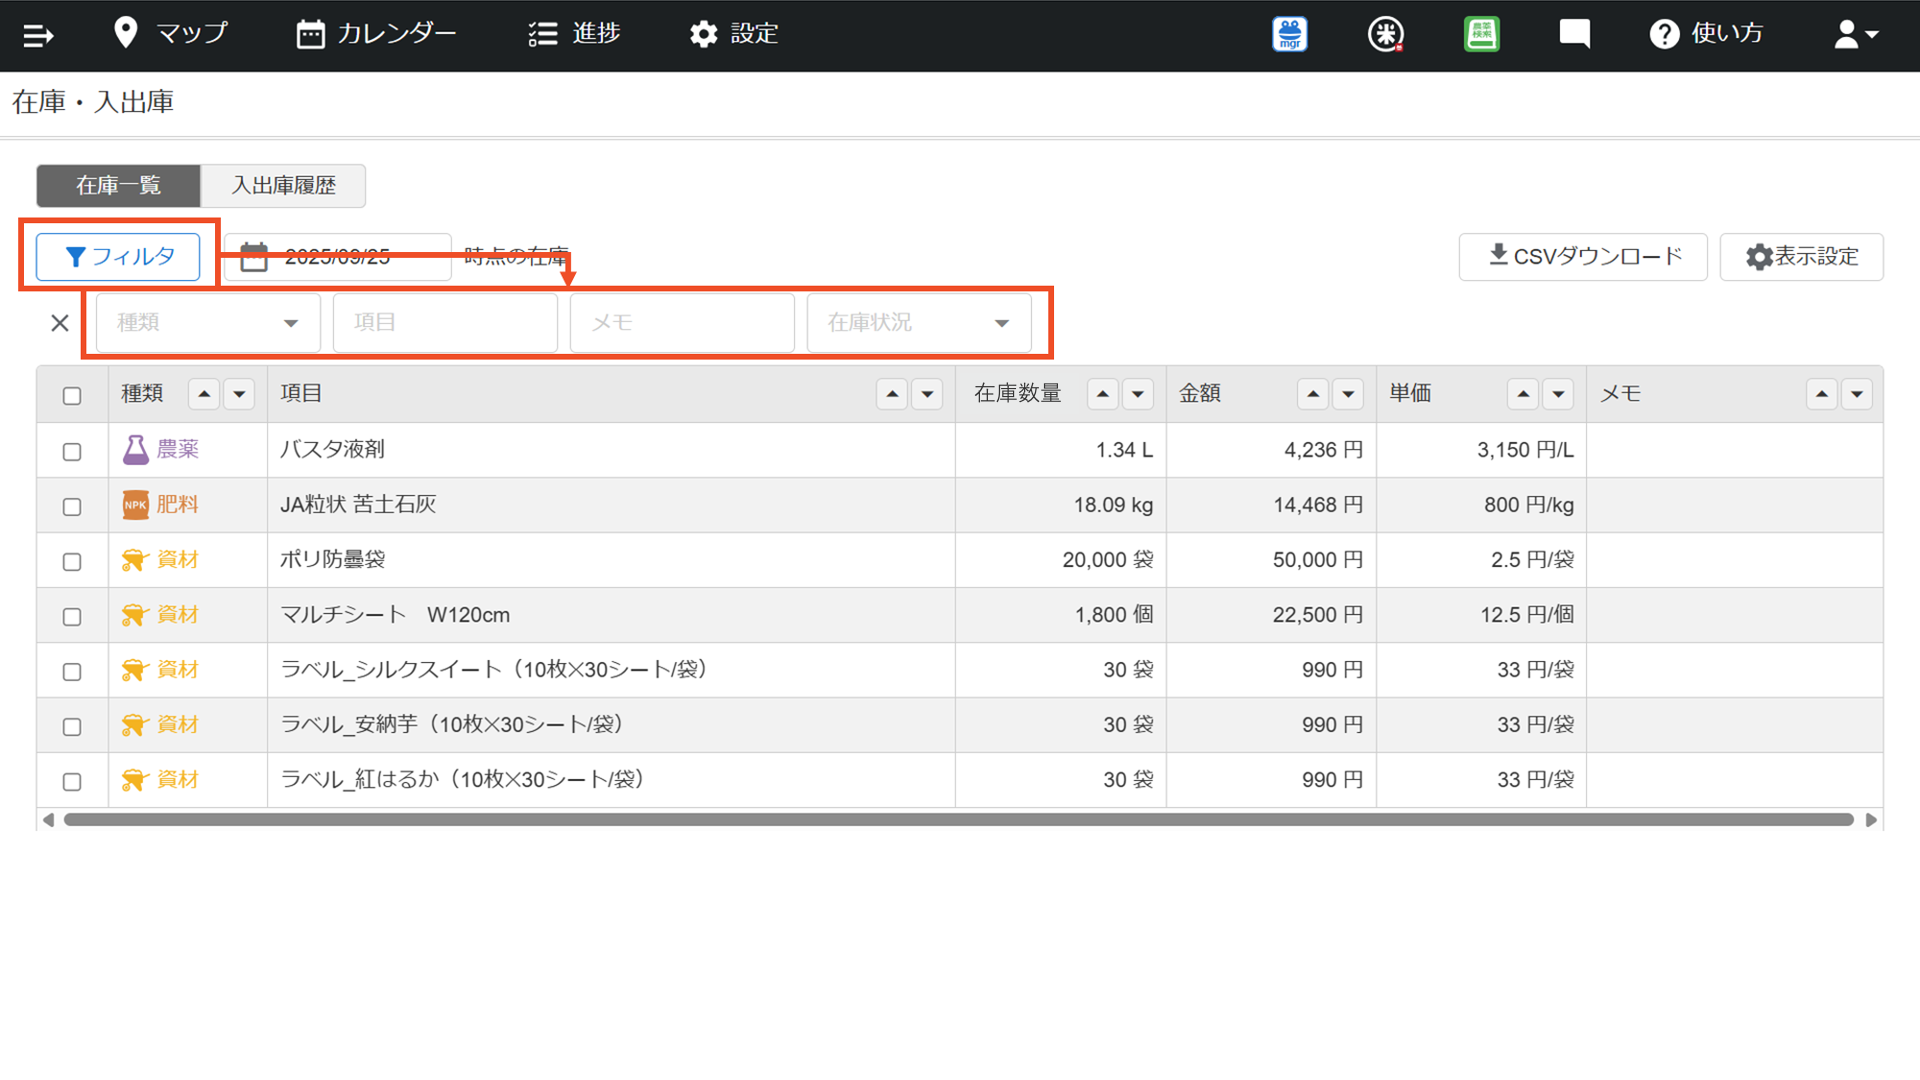Click the material icon in マルチシート row

point(135,615)
